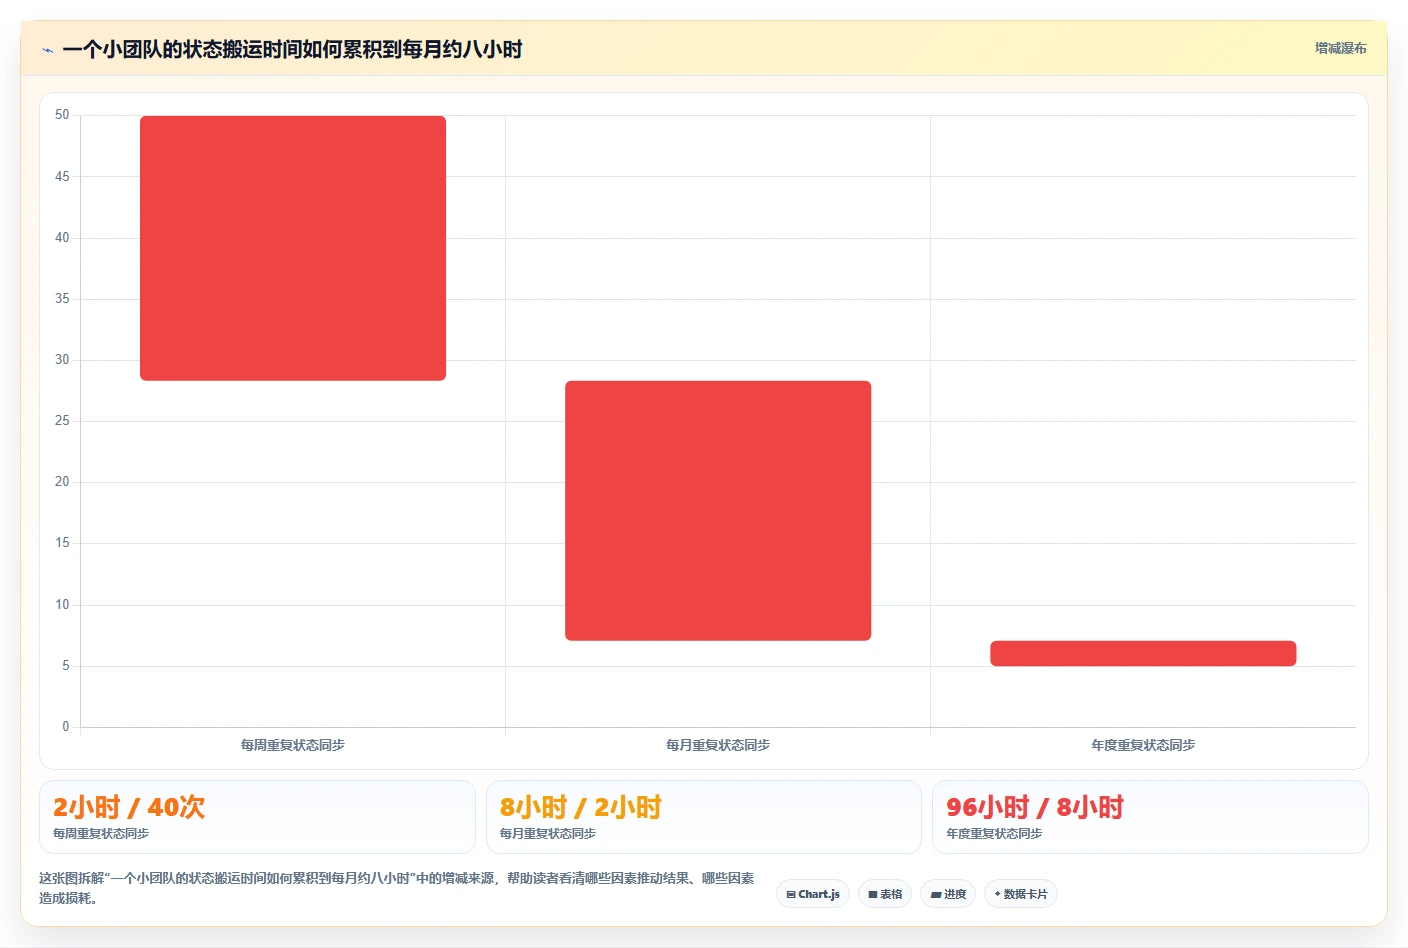Click the Chart.js chip
Screen dimensions: 1408x948
[x=813, y=894]
